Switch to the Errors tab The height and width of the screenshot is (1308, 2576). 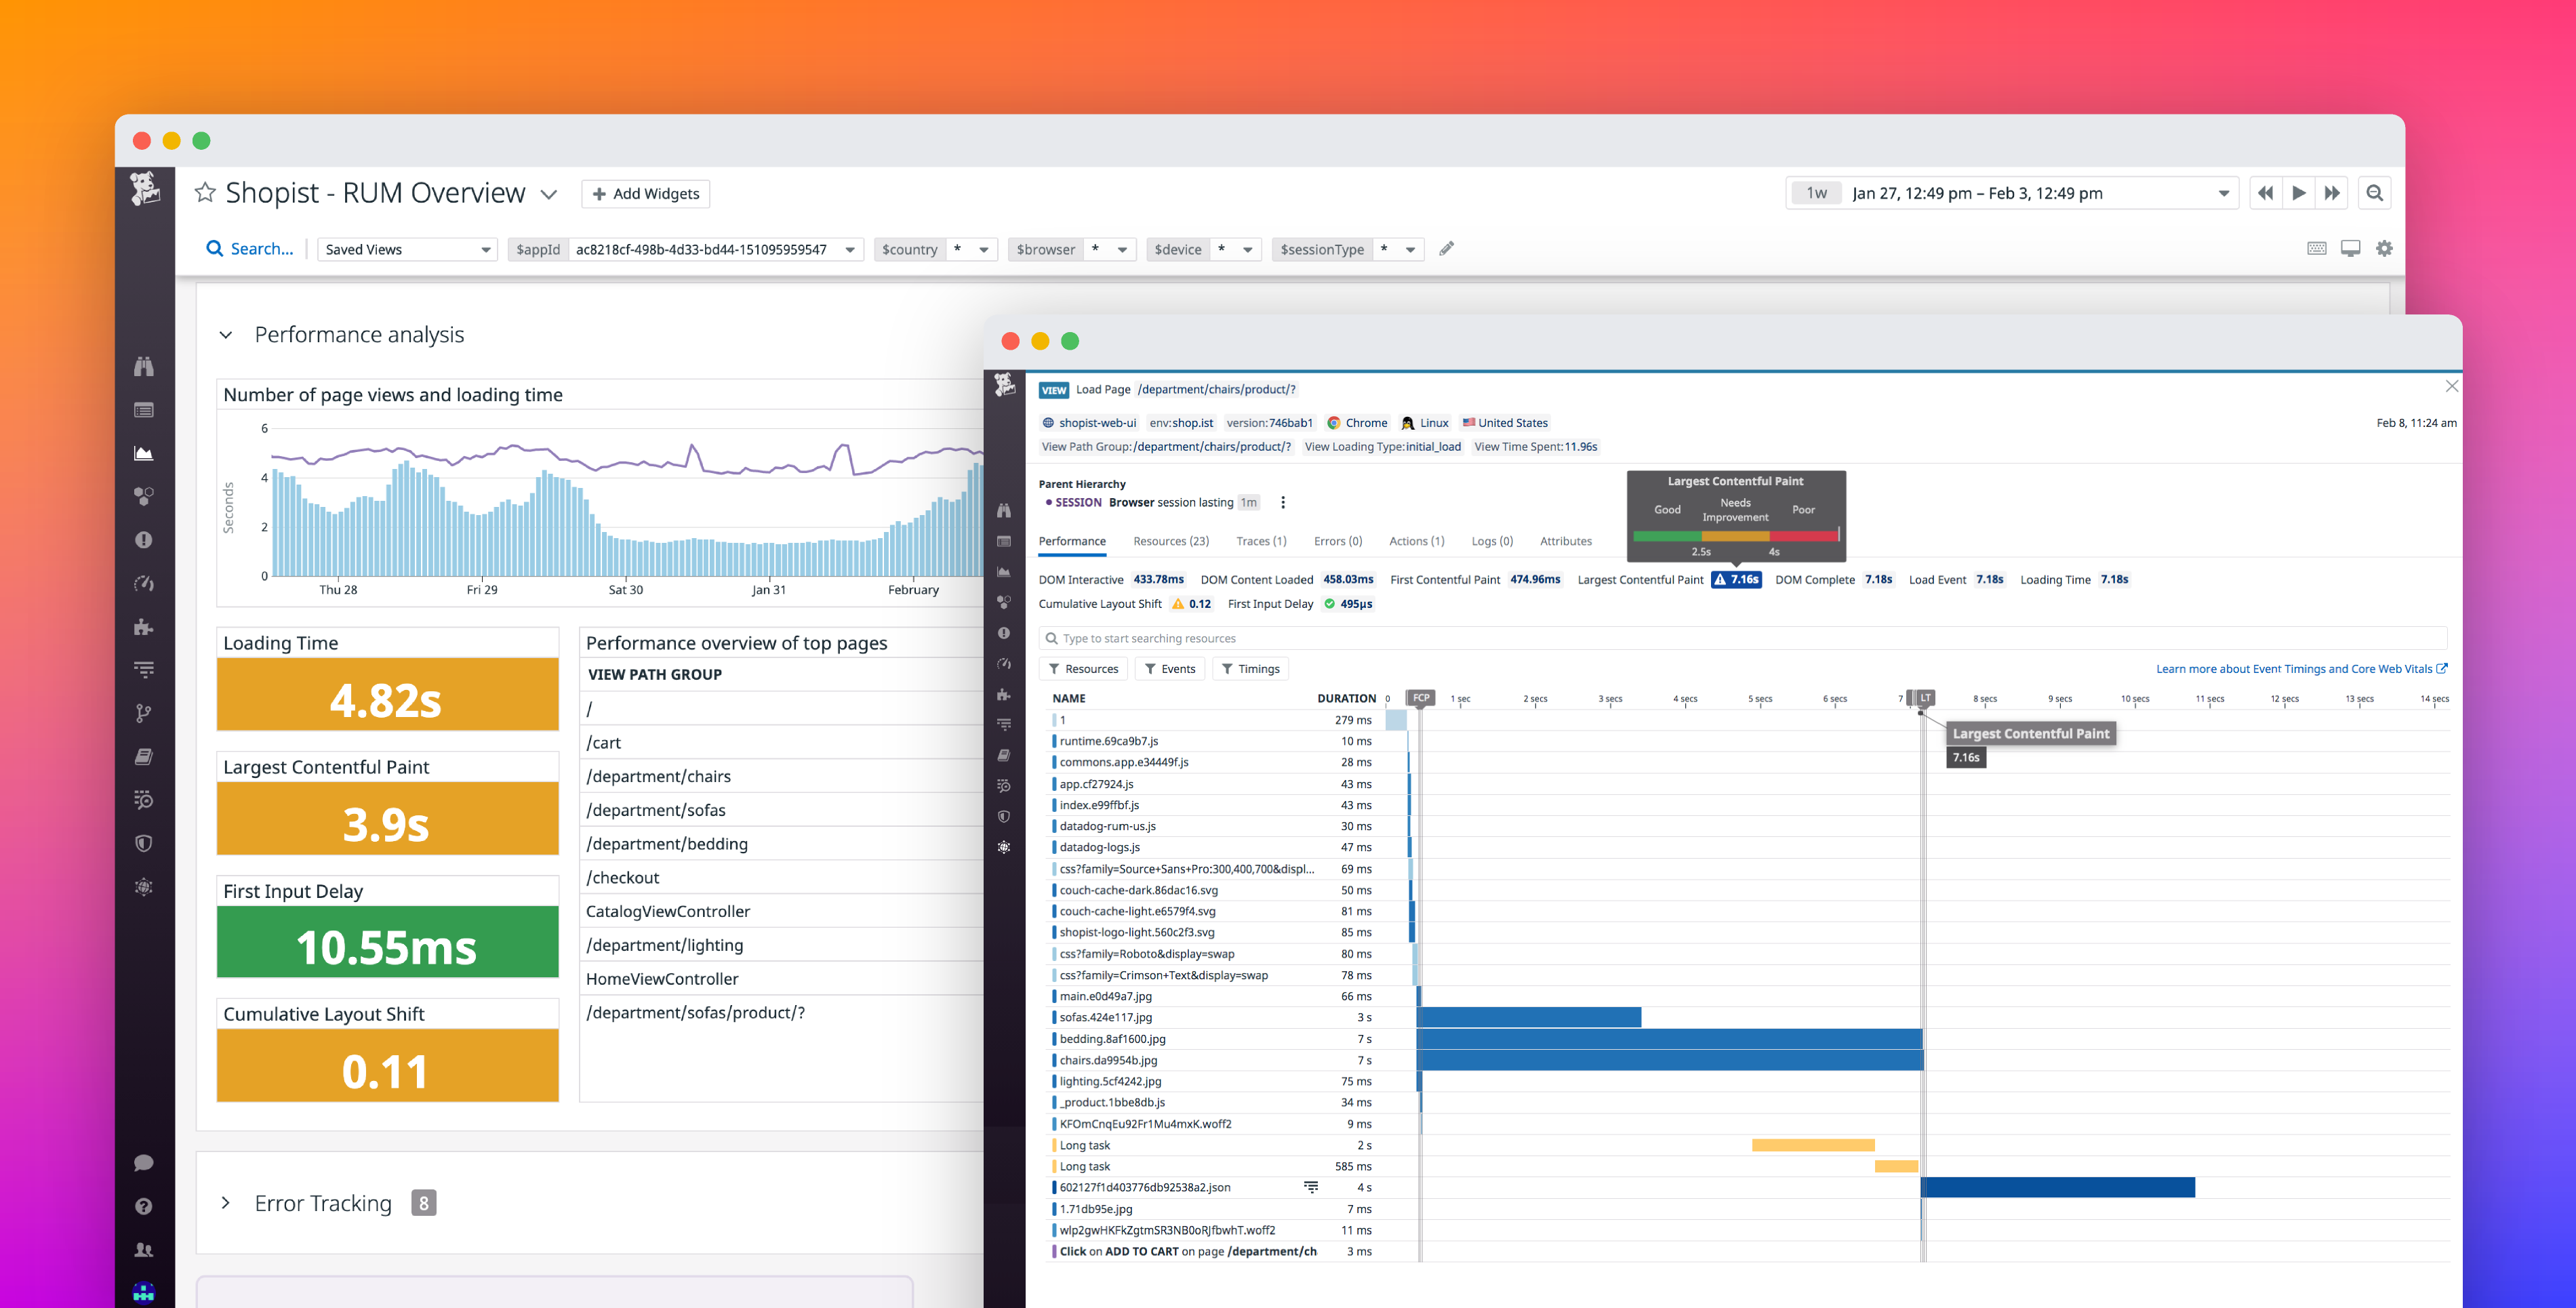[1338, 541]
